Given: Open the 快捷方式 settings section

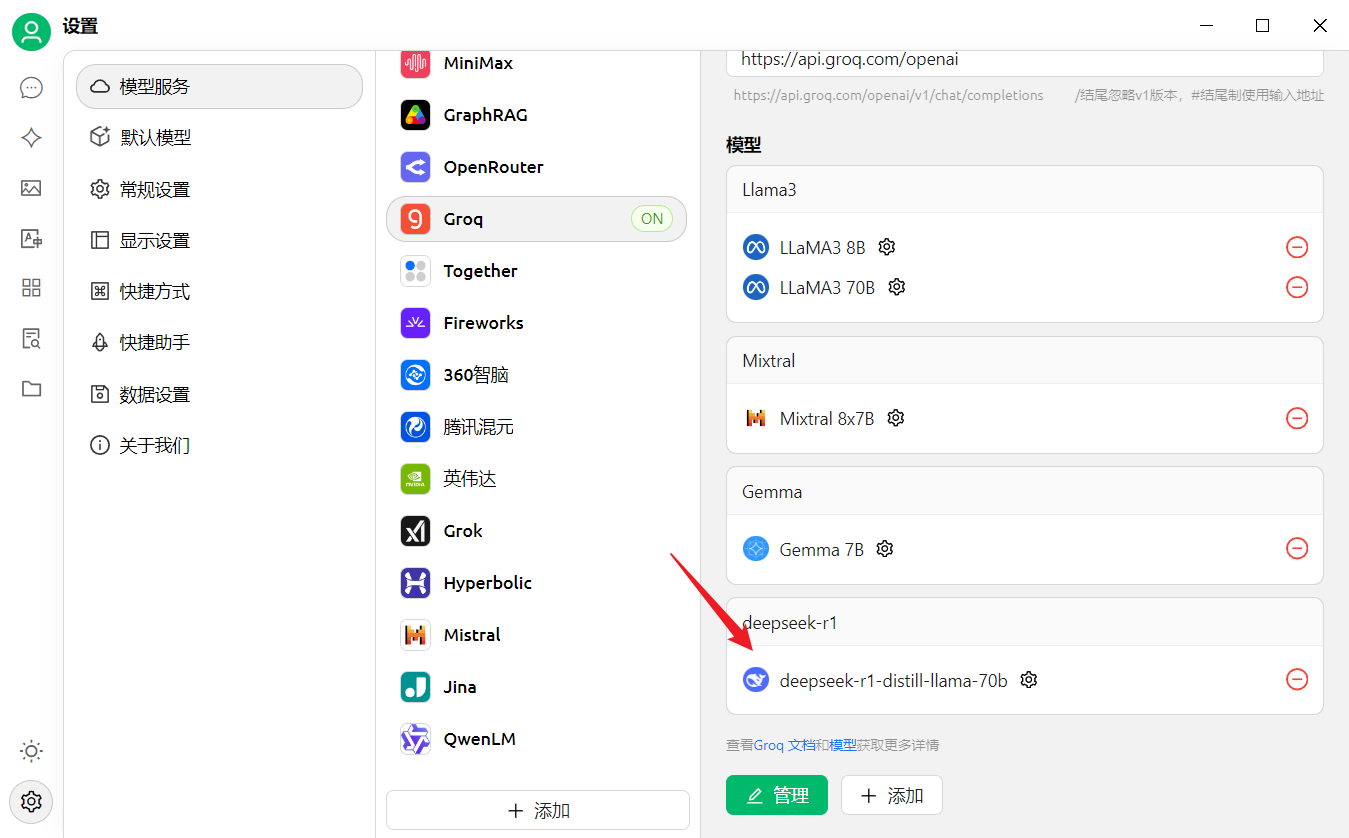Looking at the screenshot, I should (219, 291).
